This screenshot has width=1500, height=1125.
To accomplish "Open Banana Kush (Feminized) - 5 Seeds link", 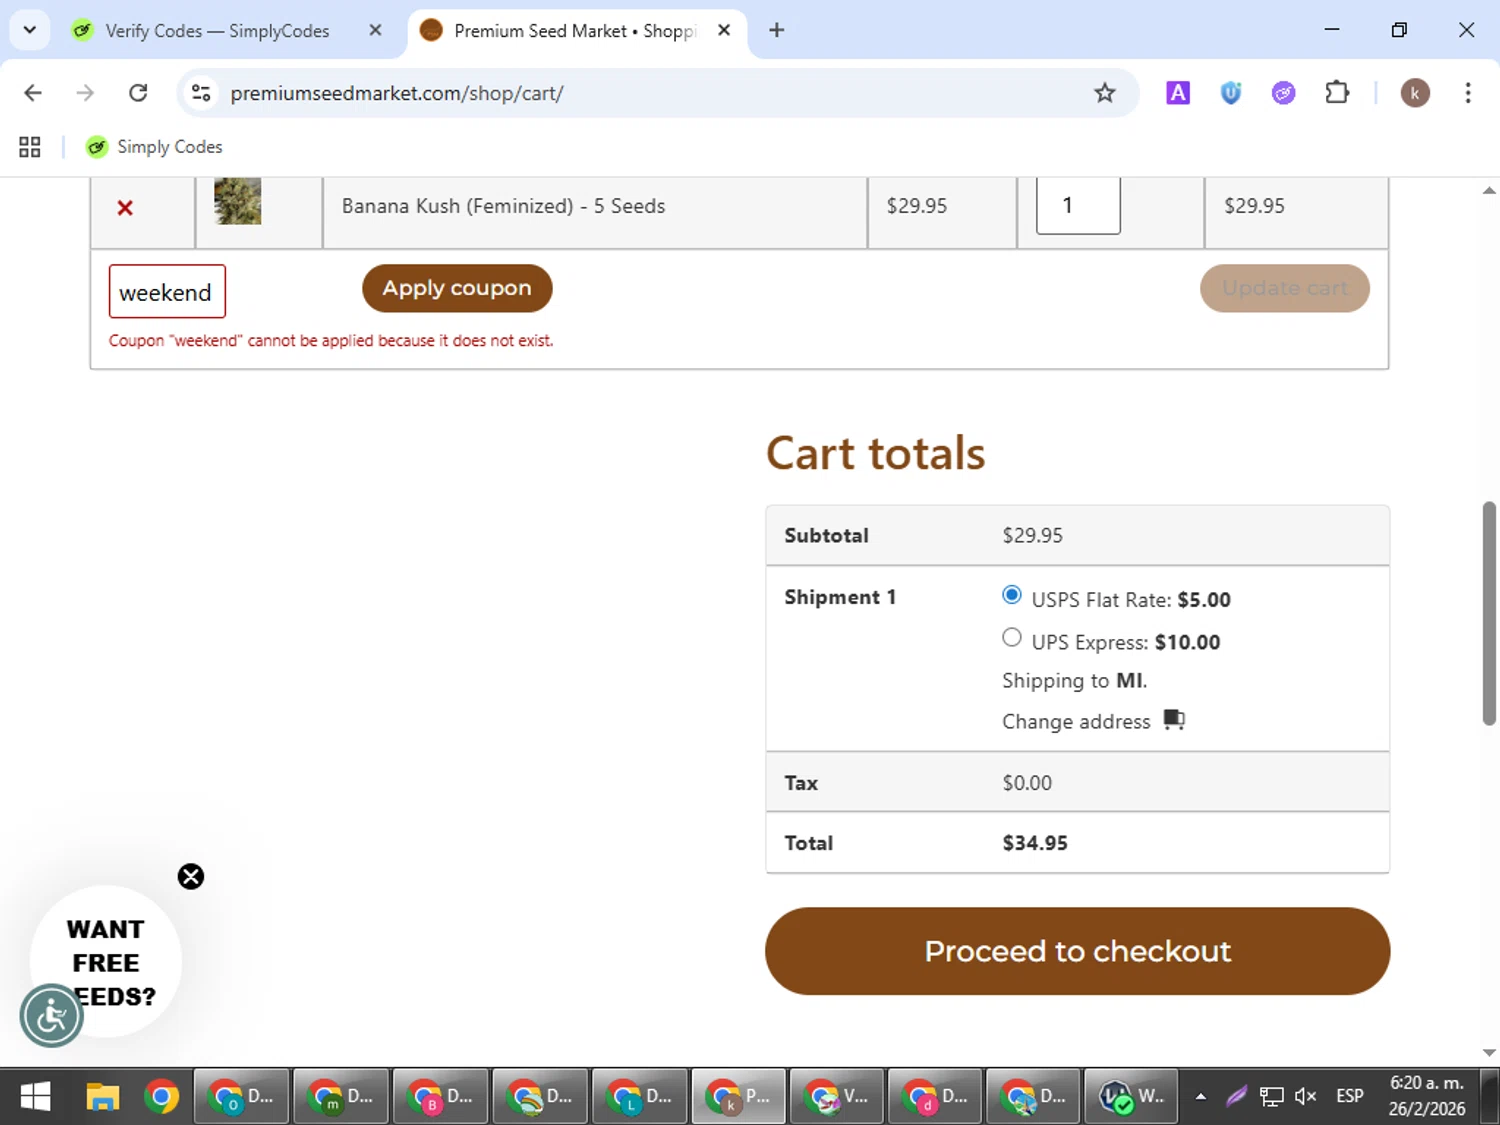I will [x=503, y=206].
